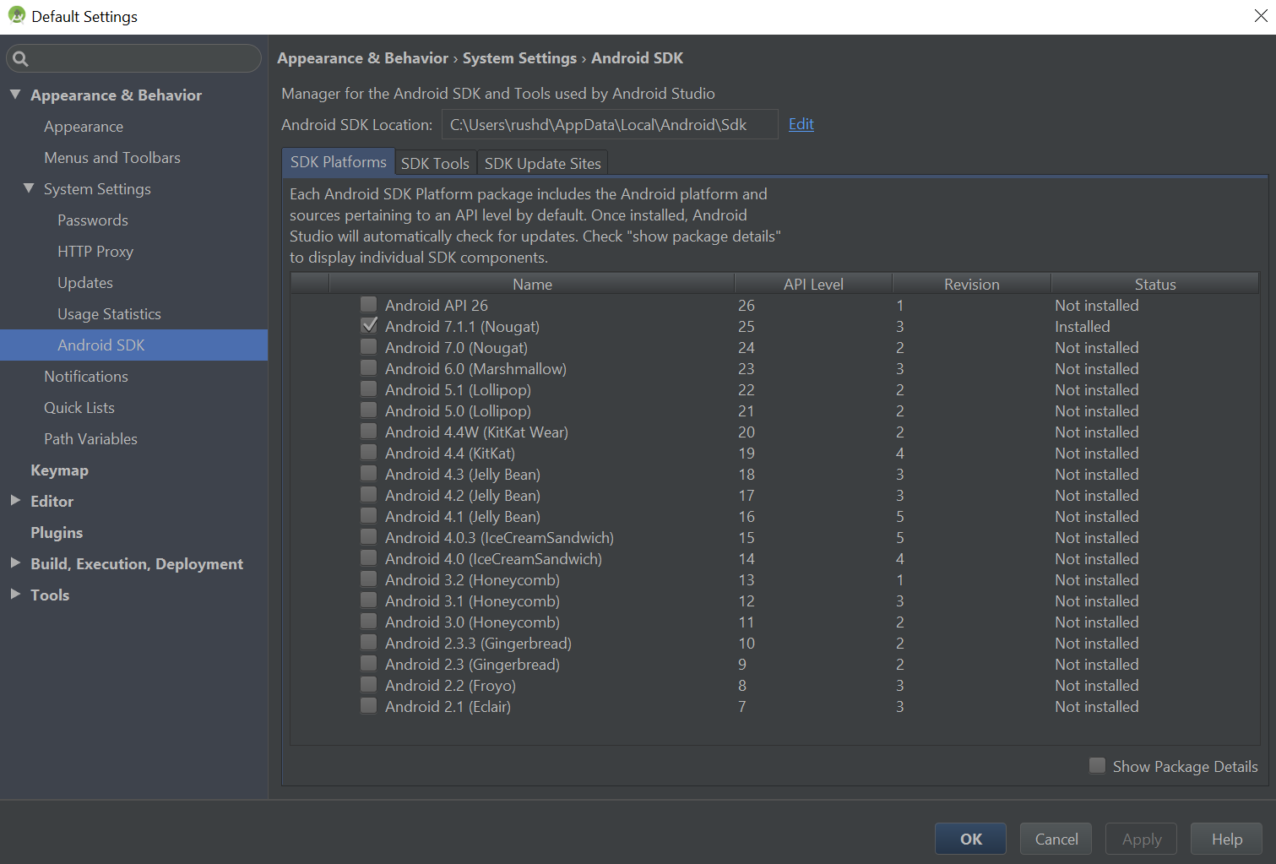Enable Android 6.0 (Marshmallow)
1276x864 pixels.
tap(368, 368)
